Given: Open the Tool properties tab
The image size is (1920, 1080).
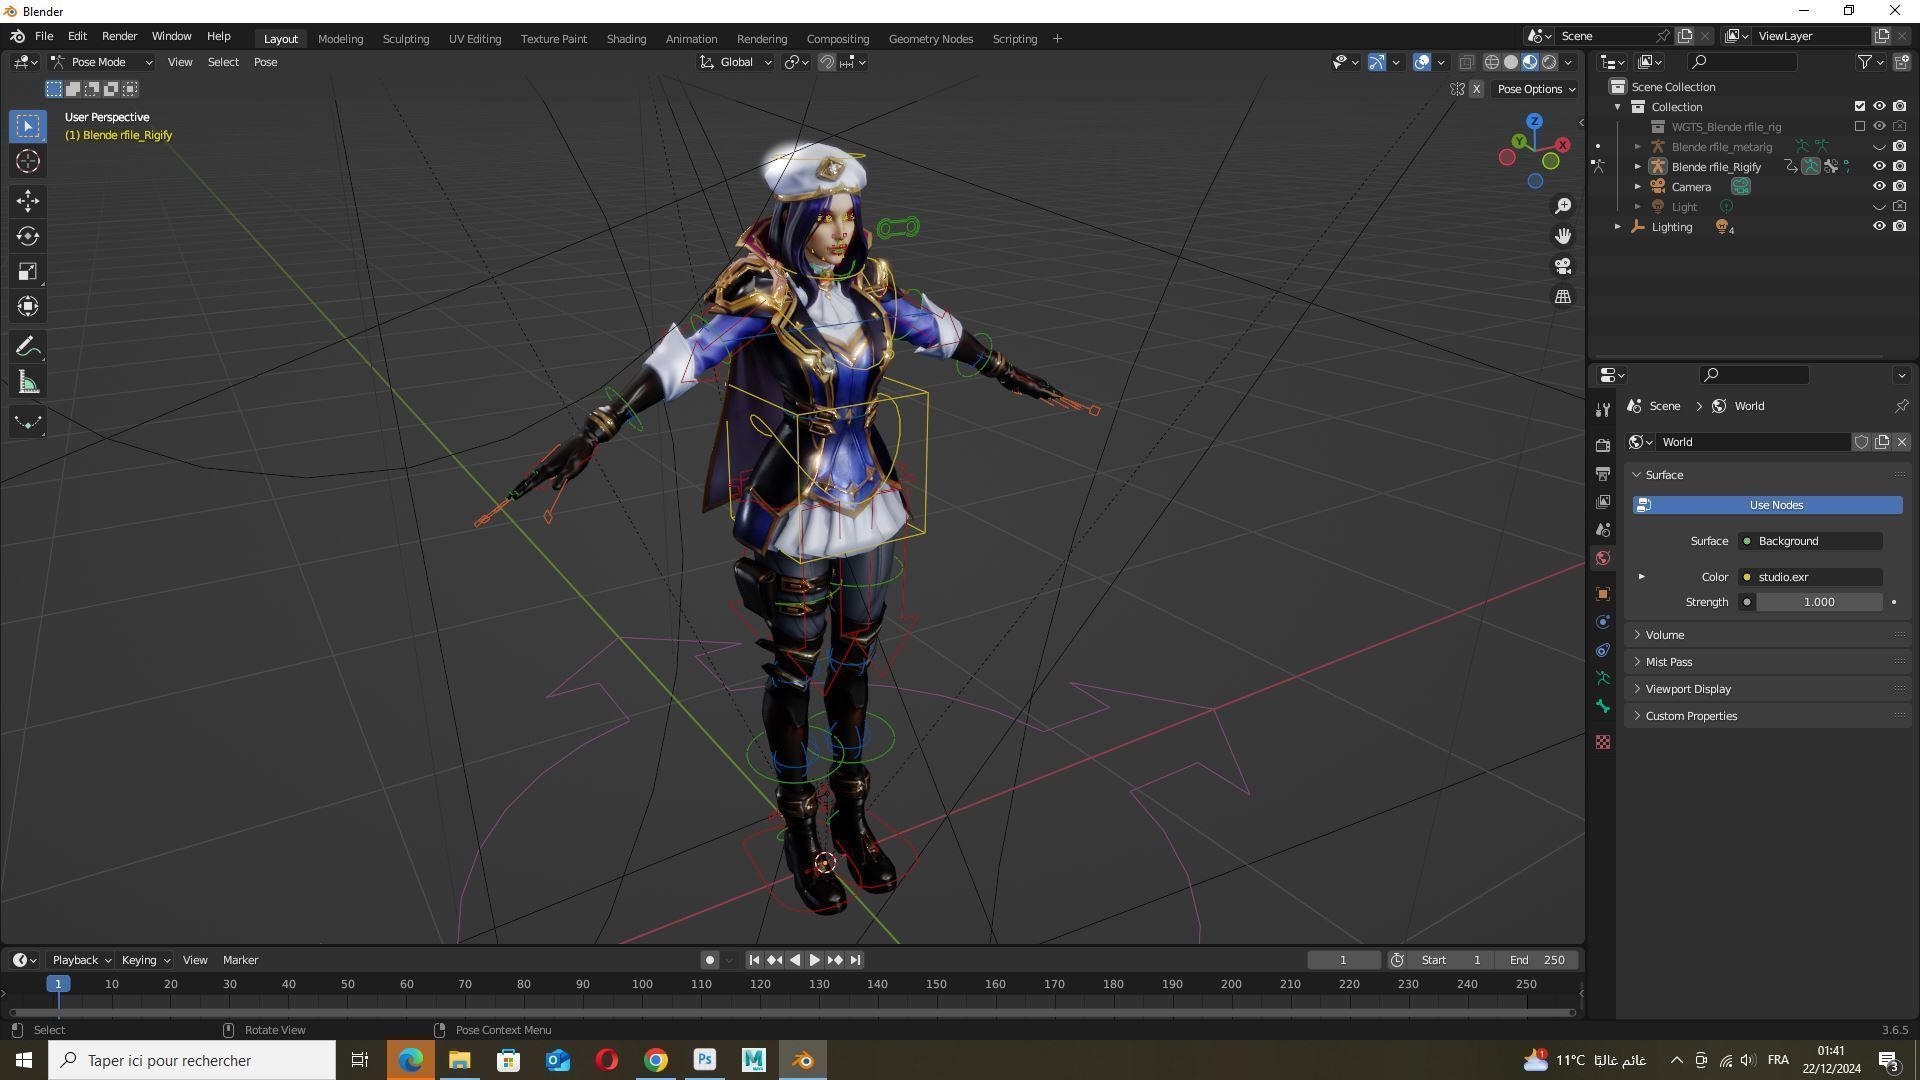Looking at the screenshot, I should pos(1603,410).
